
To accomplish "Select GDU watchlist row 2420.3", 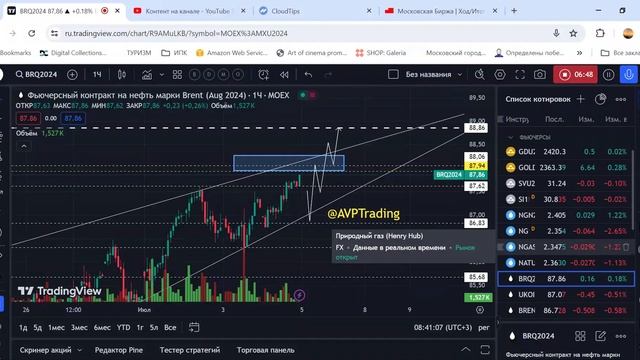I will pos(566,151).
